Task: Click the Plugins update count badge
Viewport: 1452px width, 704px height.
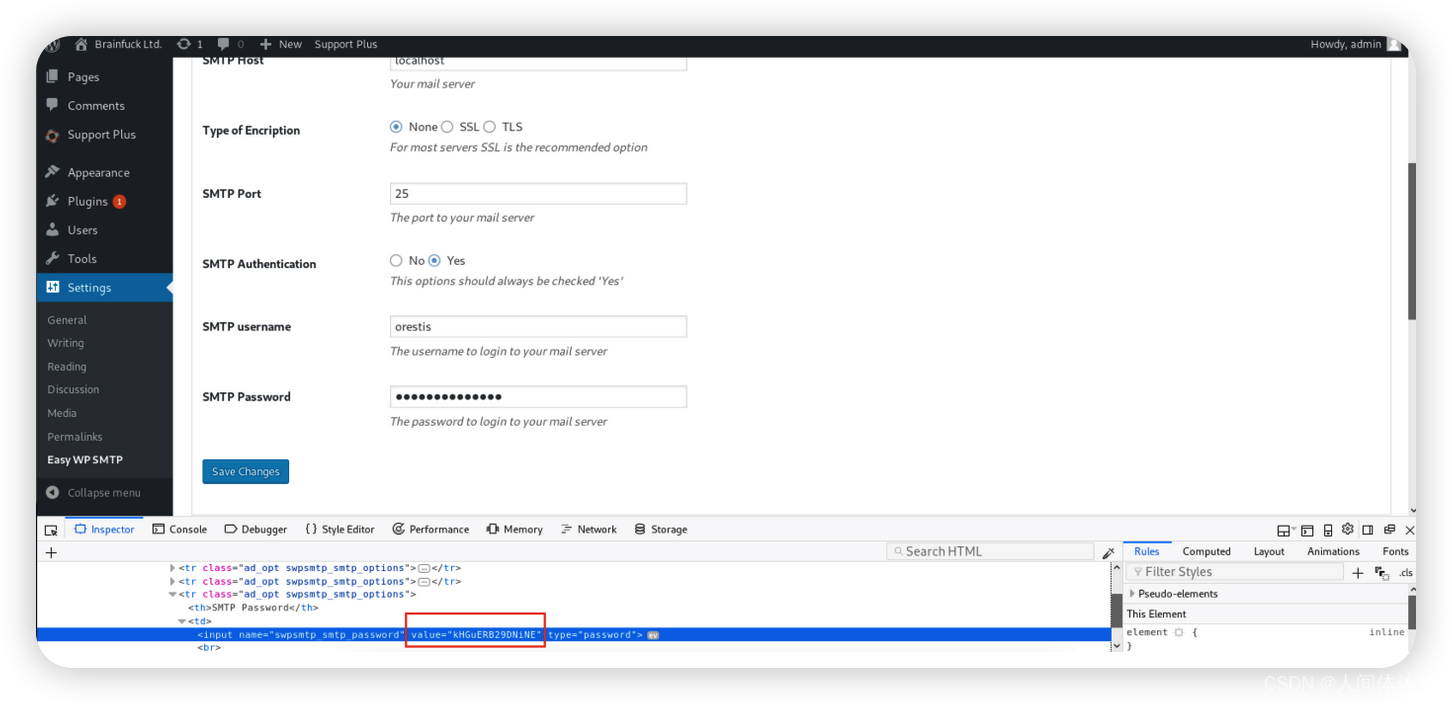Action: (119, 202)
